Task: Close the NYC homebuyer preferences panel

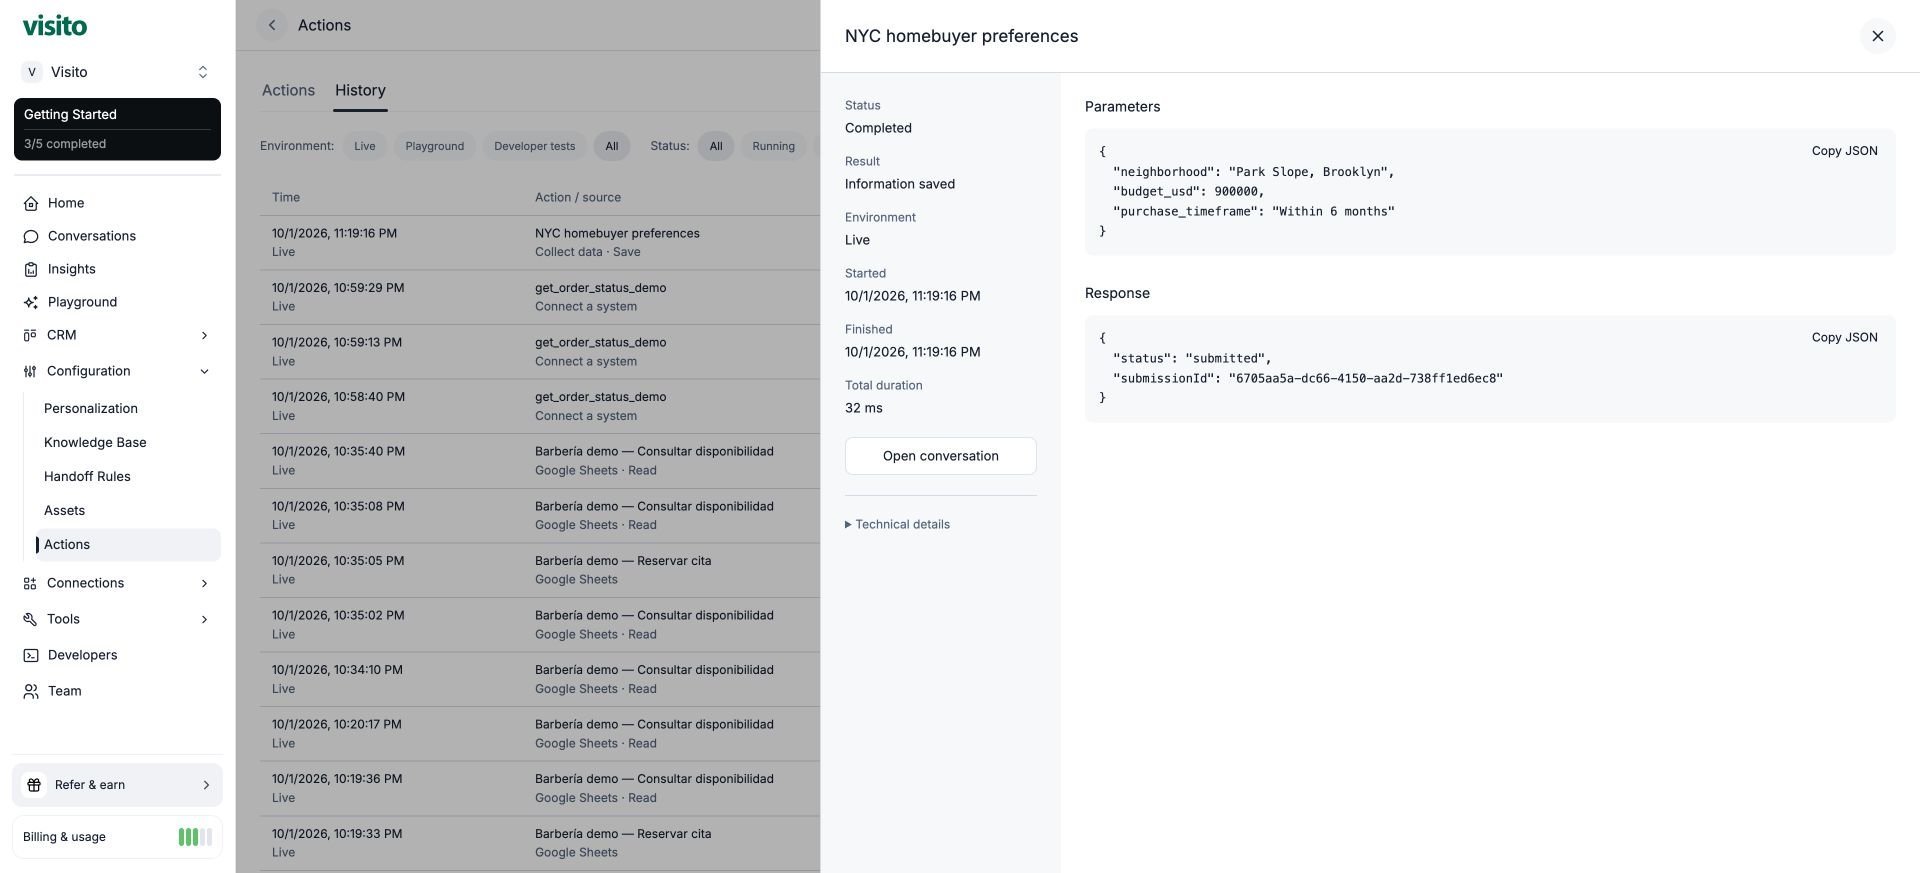Action: point(1877,36)
